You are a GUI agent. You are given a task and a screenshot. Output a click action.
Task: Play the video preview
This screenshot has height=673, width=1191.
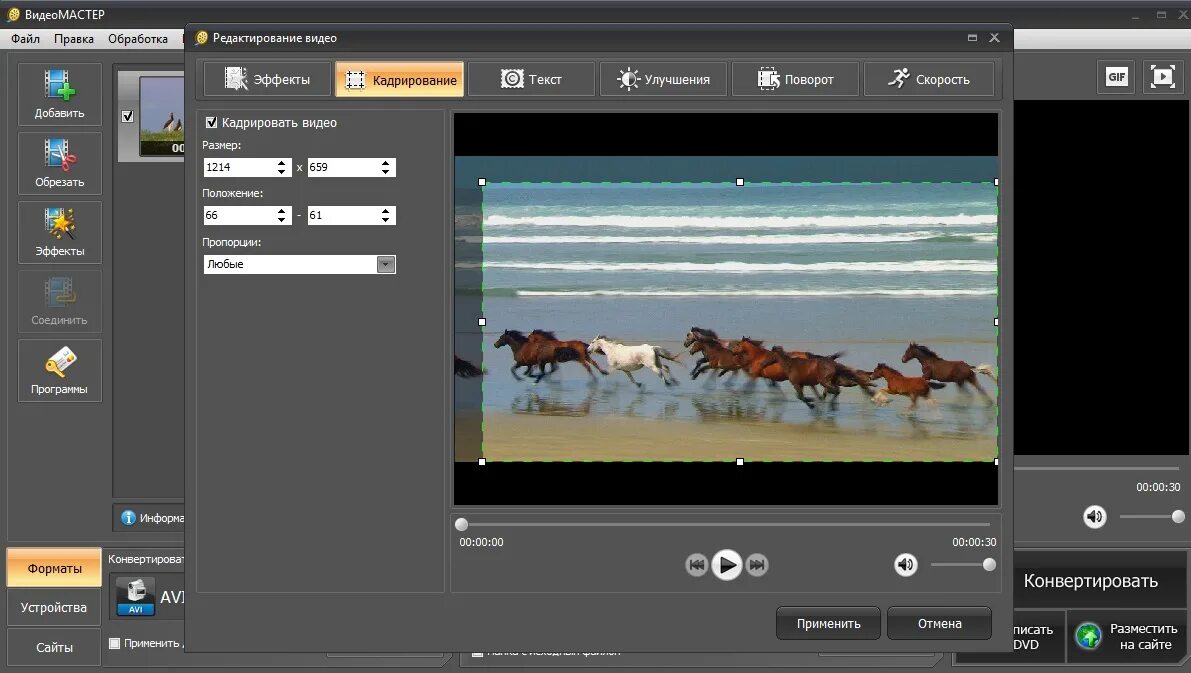727,564
